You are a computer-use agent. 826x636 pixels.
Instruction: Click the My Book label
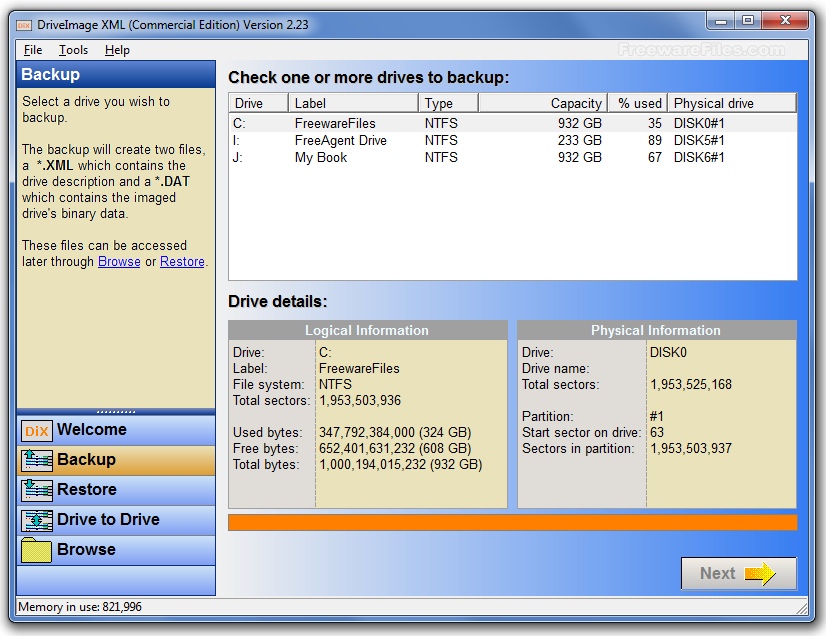321,158
